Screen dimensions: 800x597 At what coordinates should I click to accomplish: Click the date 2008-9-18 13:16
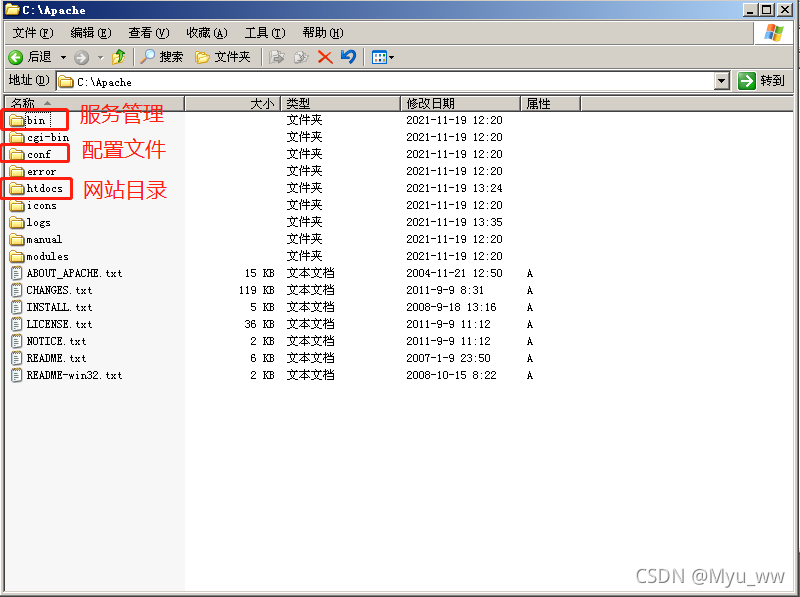pos(451,307)
